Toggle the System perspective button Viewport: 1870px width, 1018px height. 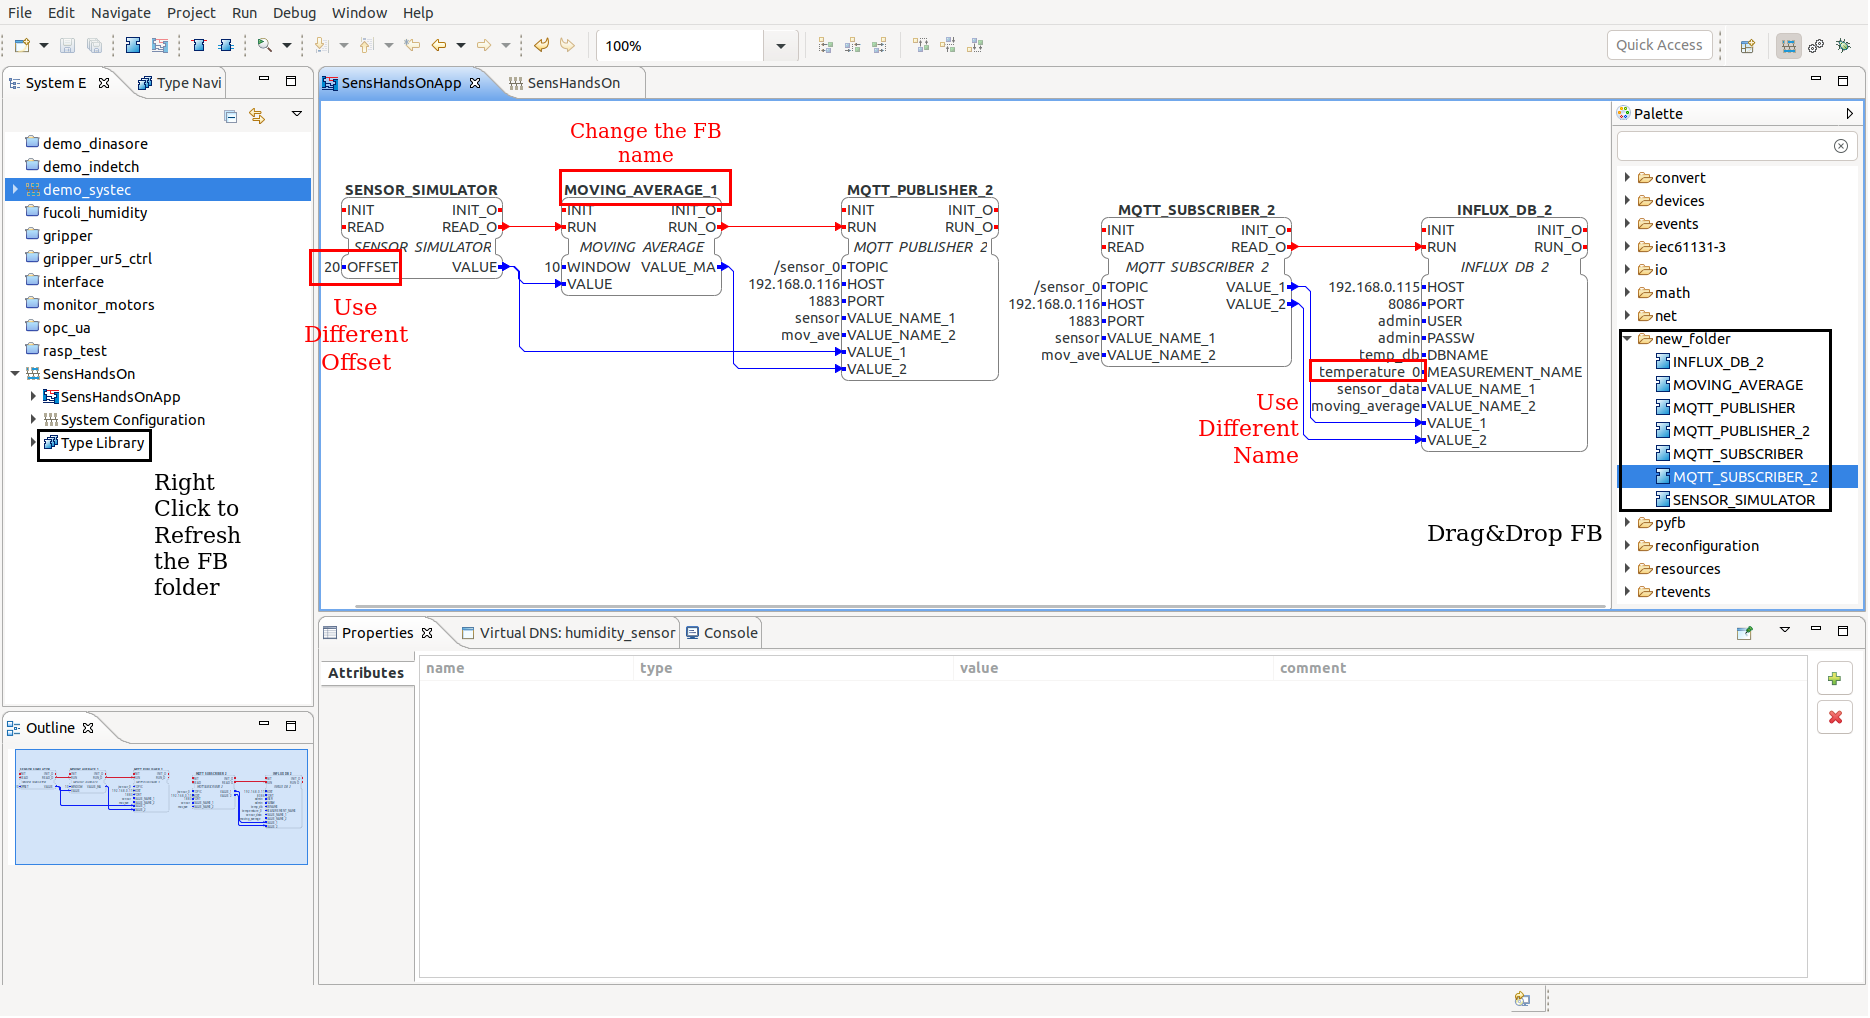[1788, 46]
